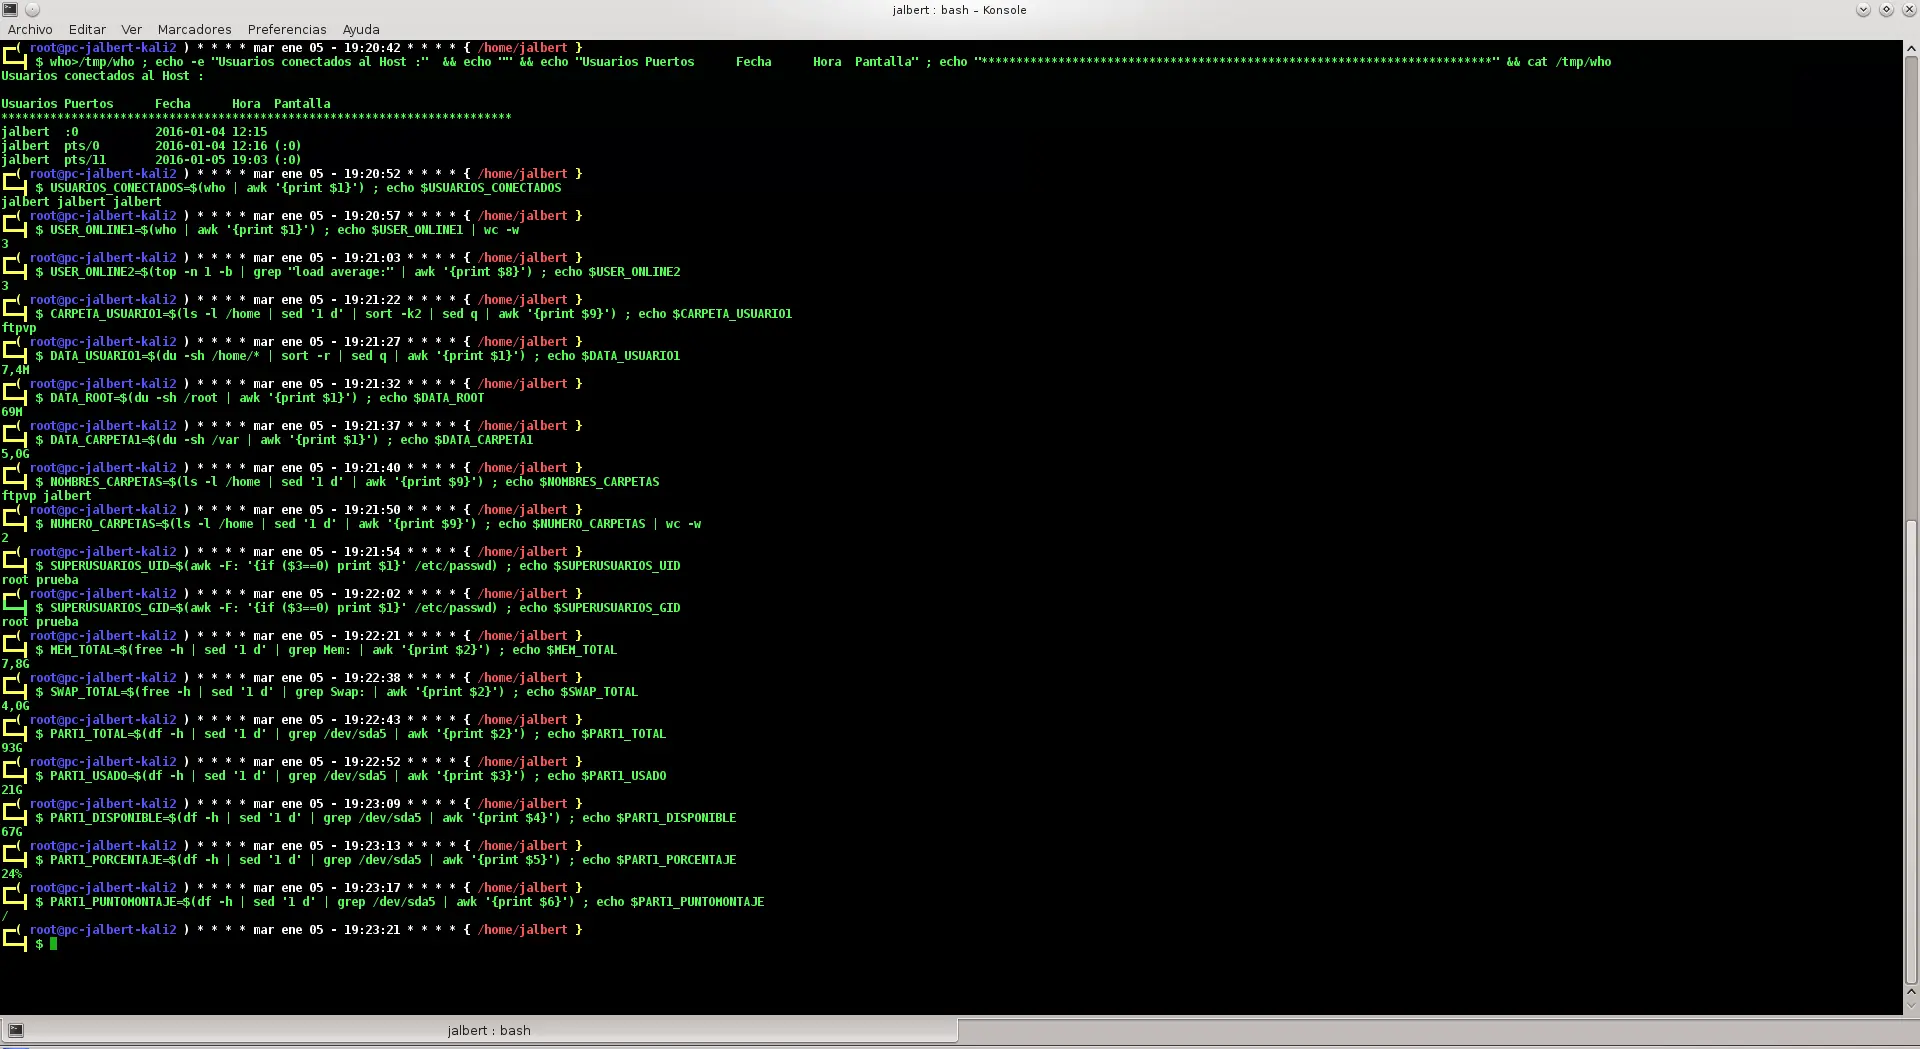Viewport: 1920px width, 1049px height.
Task: Click the 'jalbert pts/0' output row
Action: pos(151,146)
